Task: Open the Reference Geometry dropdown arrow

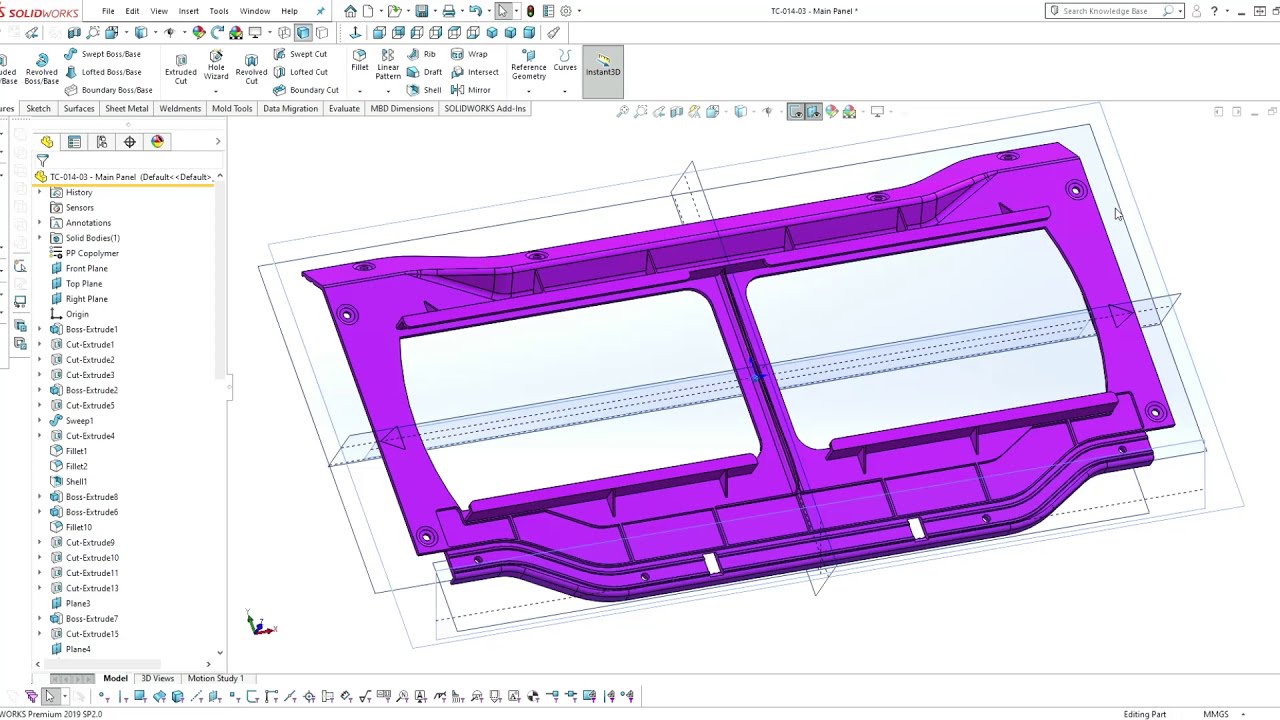Action: (529, 91)
